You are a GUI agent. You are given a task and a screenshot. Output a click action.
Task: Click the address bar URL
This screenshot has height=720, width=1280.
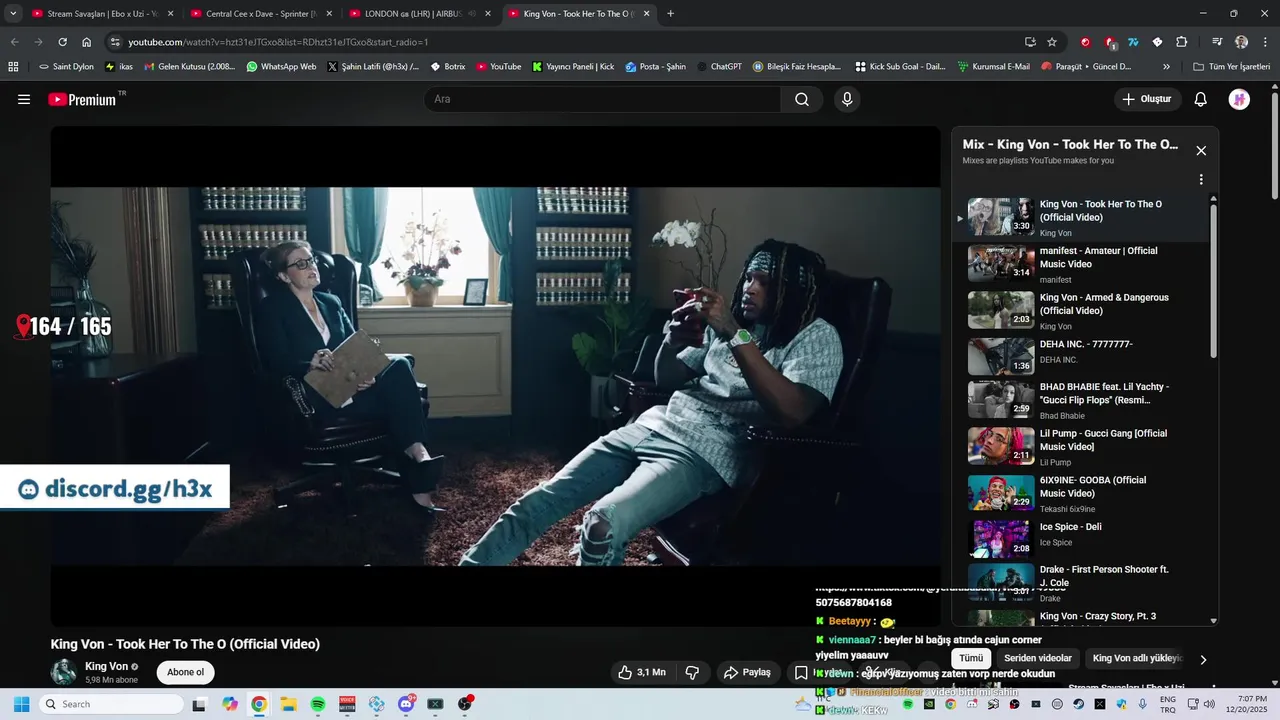278,42
